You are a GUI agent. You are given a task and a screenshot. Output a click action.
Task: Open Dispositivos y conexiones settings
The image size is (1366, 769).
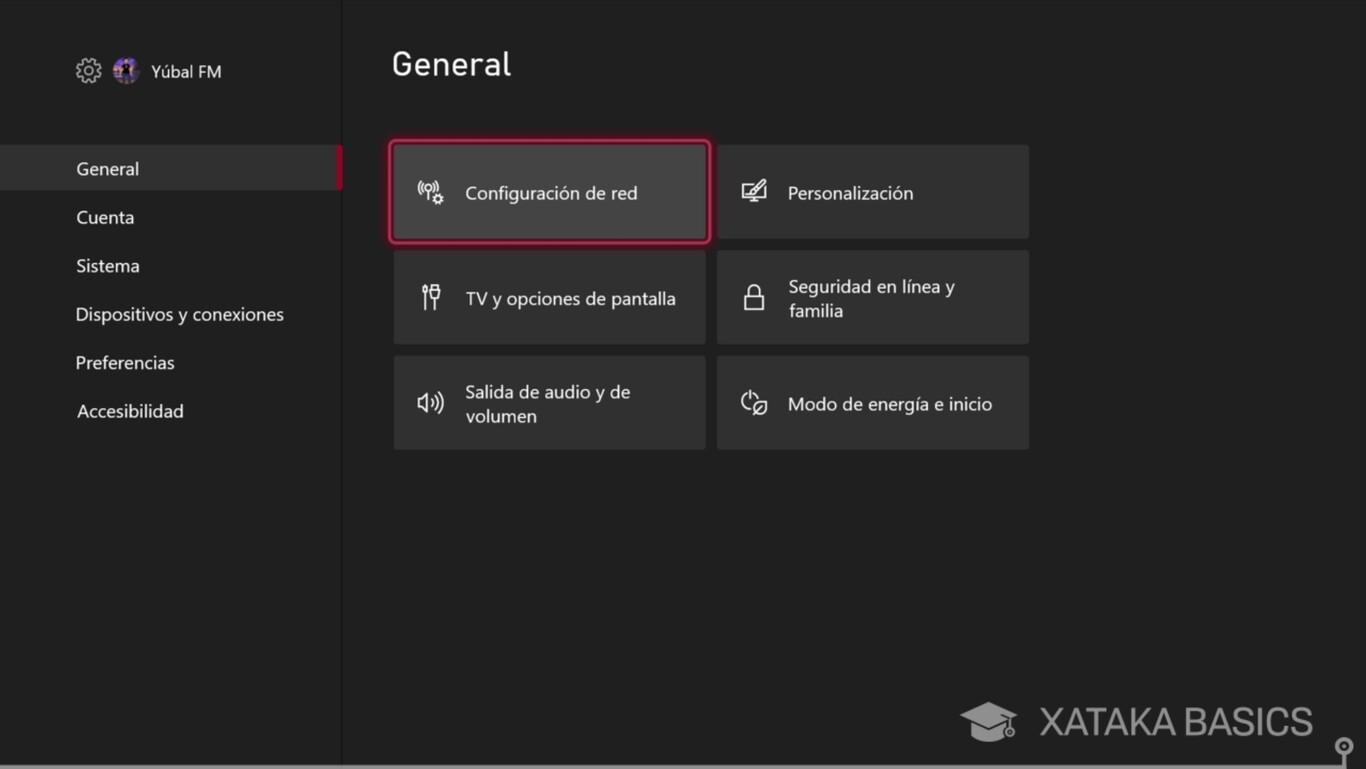click(180, 314)
